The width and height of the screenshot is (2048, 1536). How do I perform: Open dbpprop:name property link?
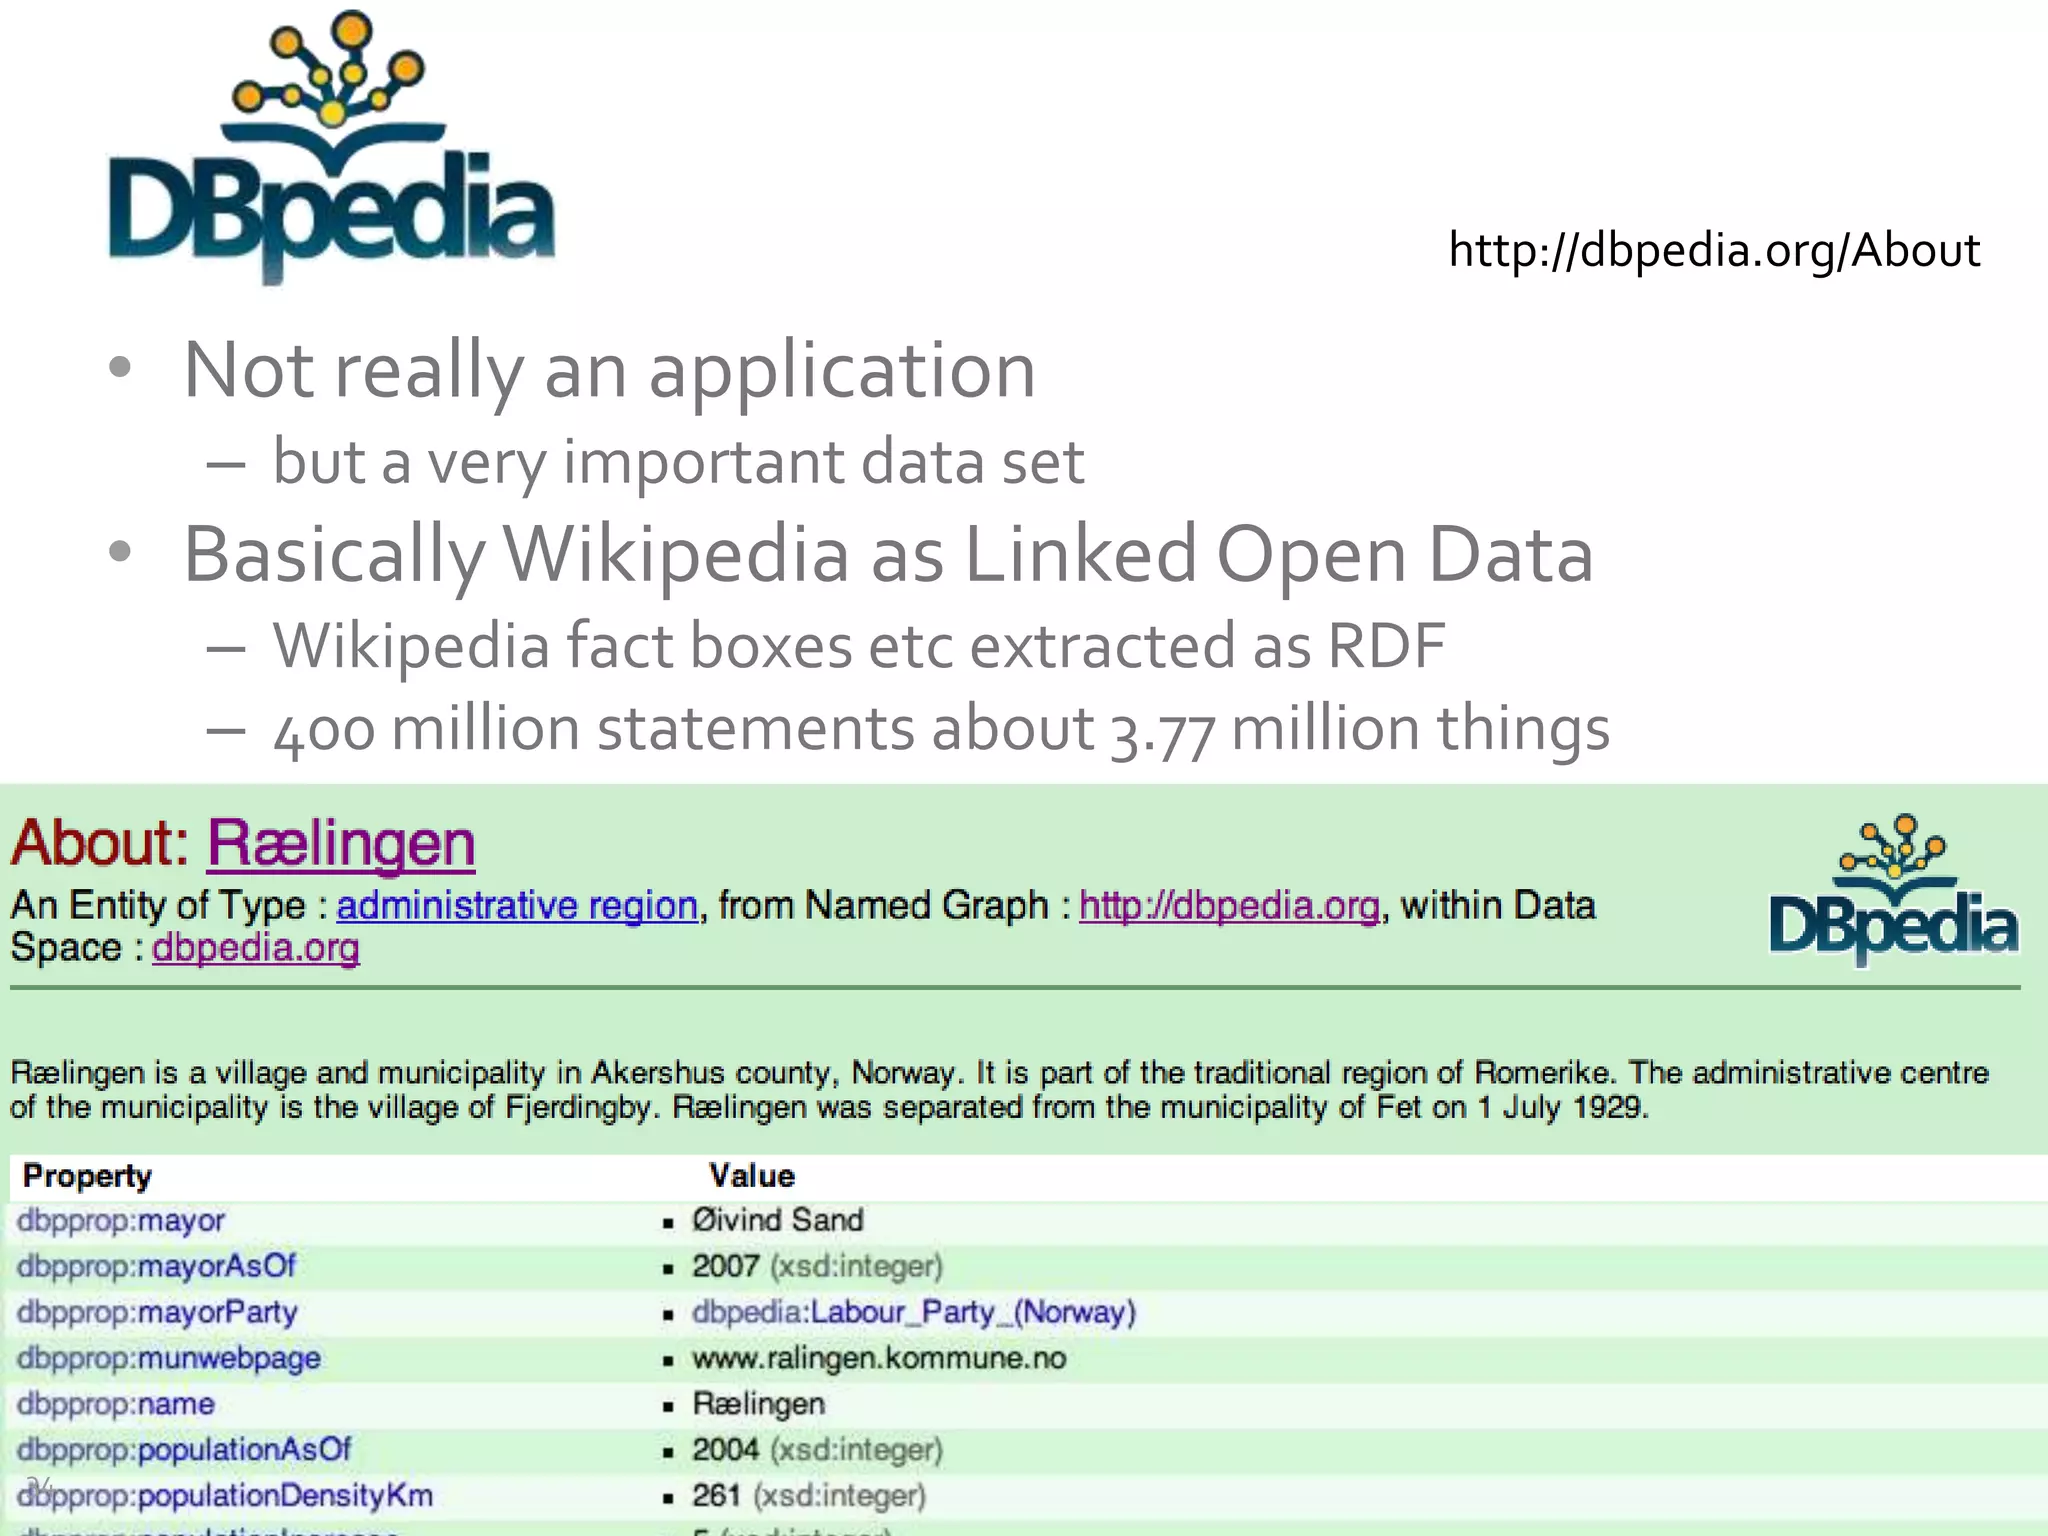tap(116, 1404)
